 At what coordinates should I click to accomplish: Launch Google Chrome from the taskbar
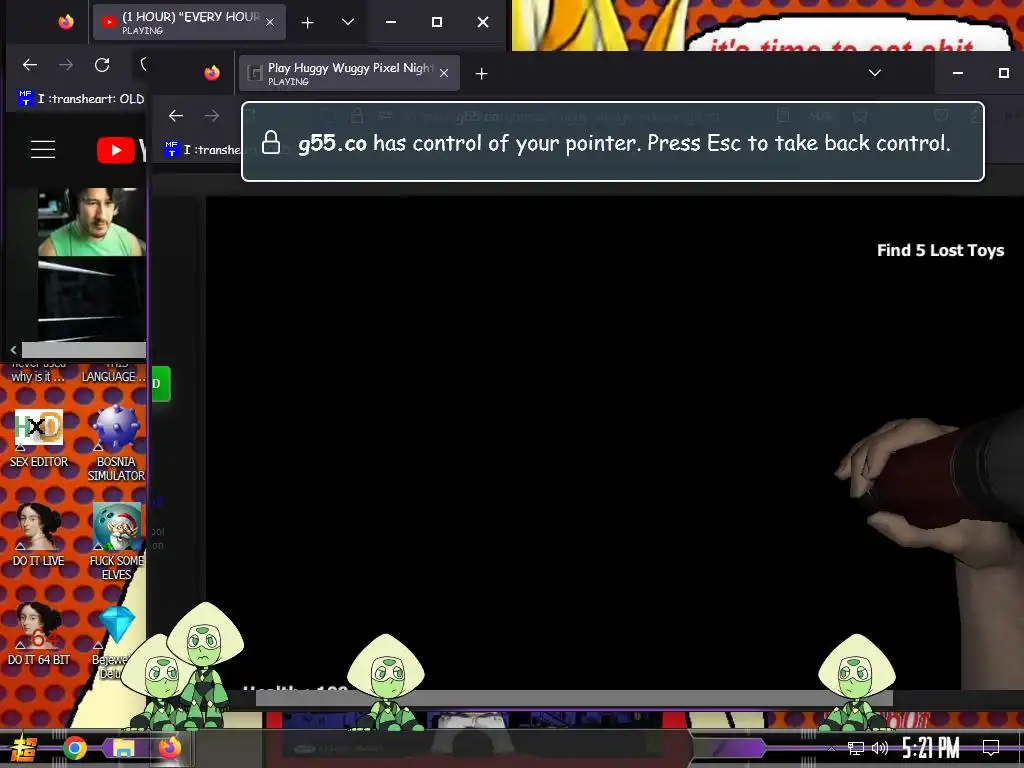75,748
